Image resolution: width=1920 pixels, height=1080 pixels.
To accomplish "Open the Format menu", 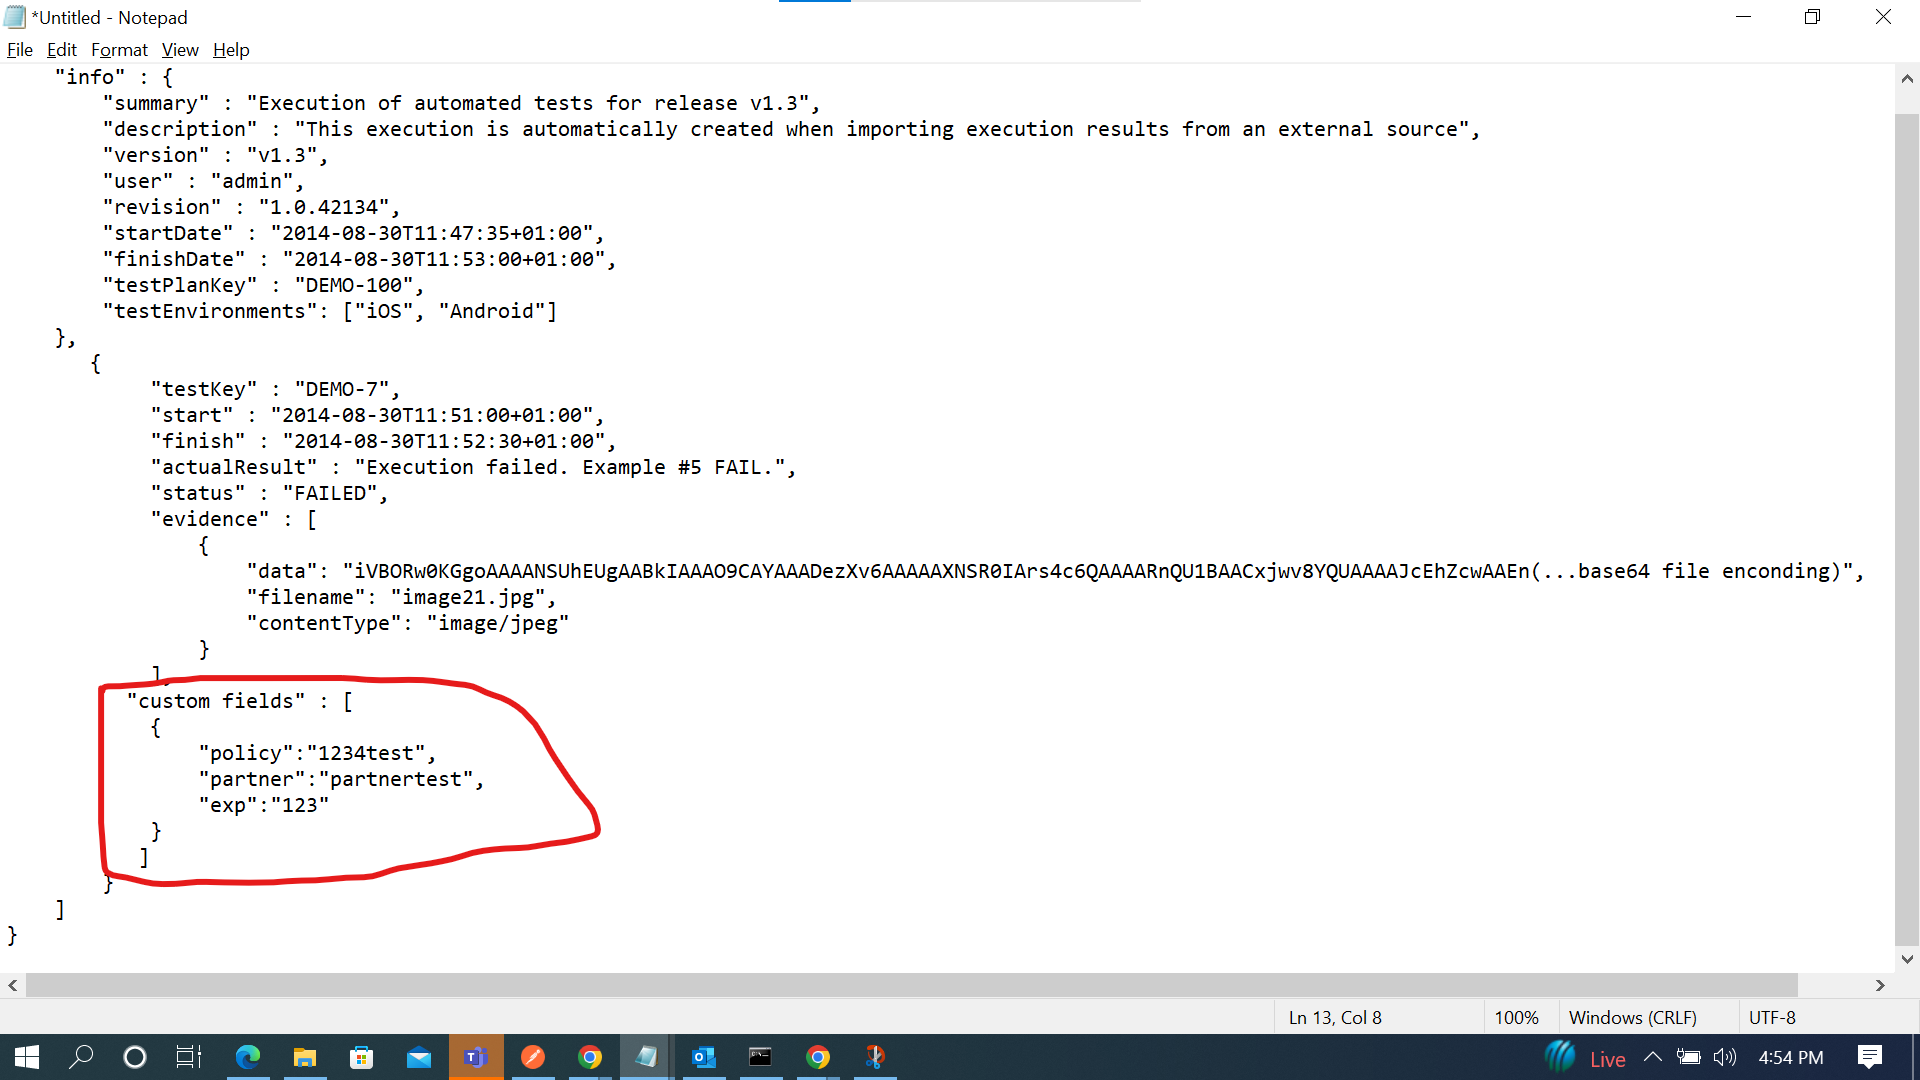I will [119, 50].
